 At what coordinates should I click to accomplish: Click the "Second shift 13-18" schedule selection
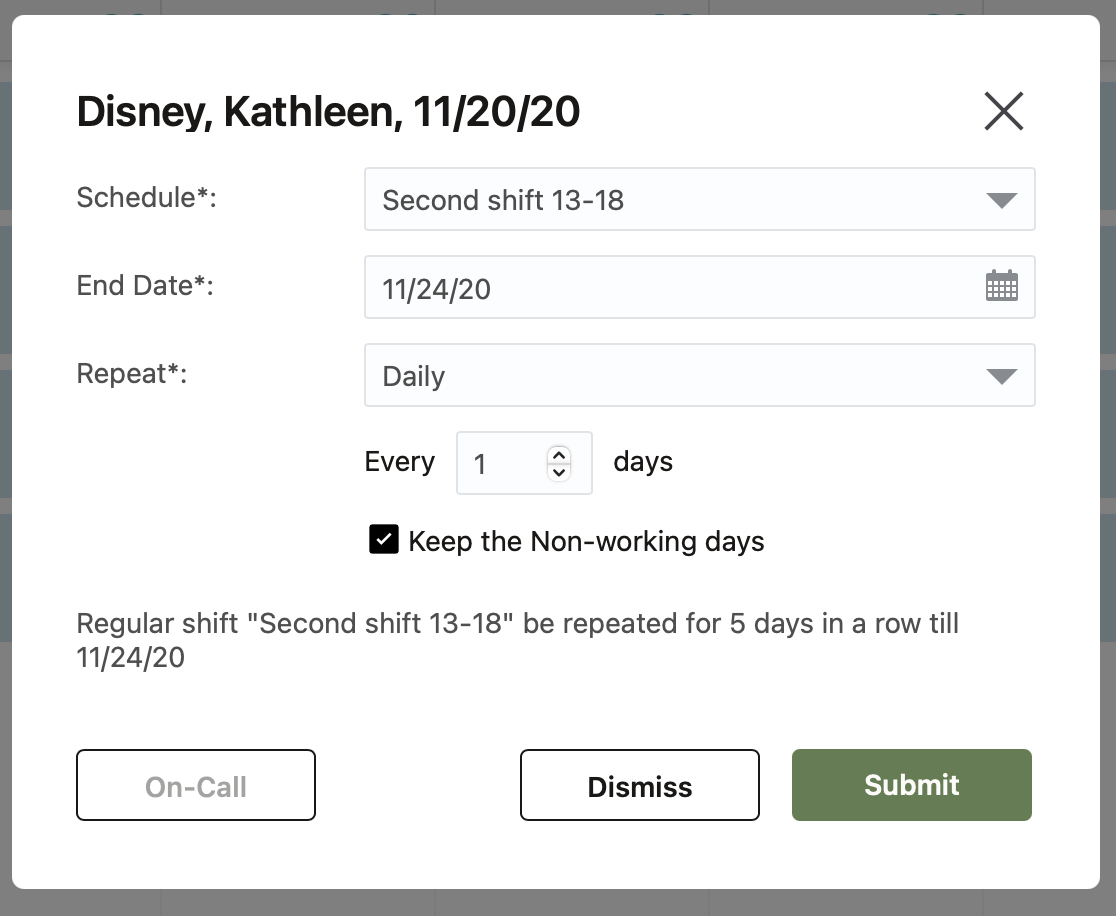tap(503, 200)
